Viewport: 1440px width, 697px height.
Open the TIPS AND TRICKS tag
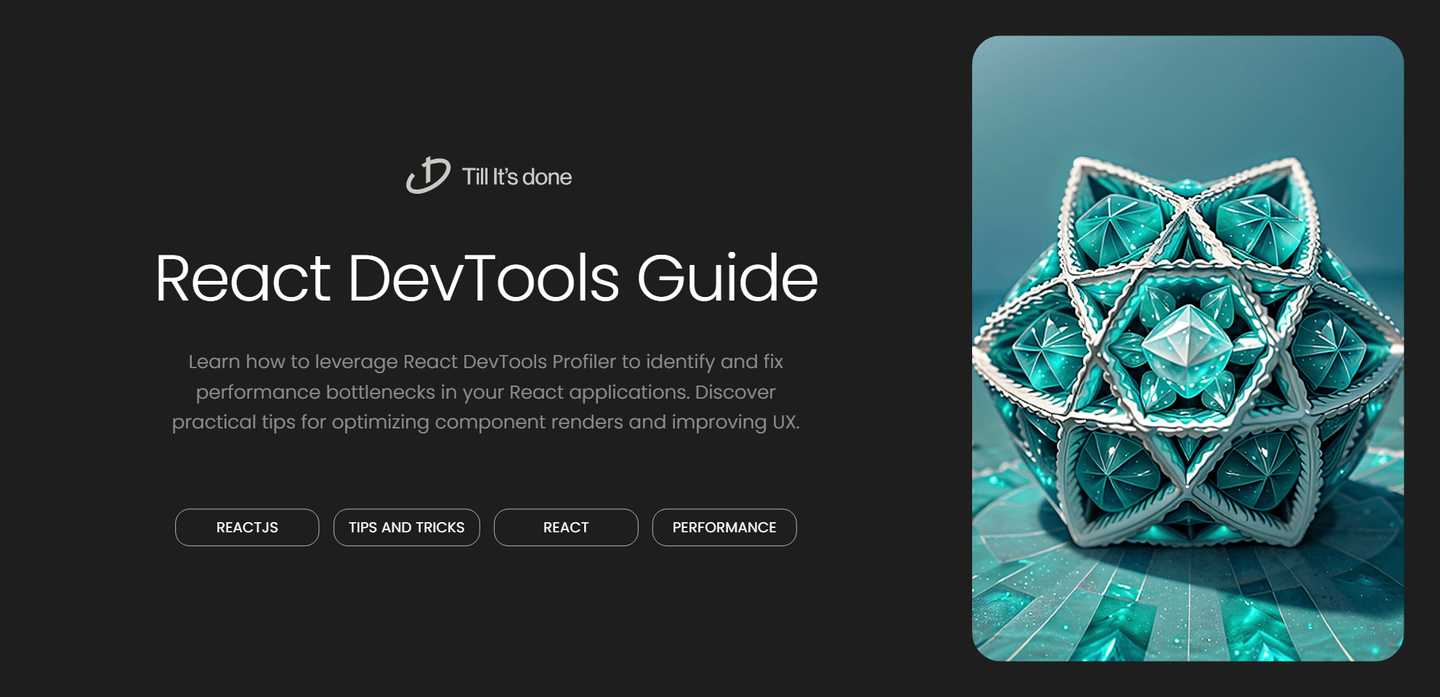pyautogui.click(x=406, y=527)
